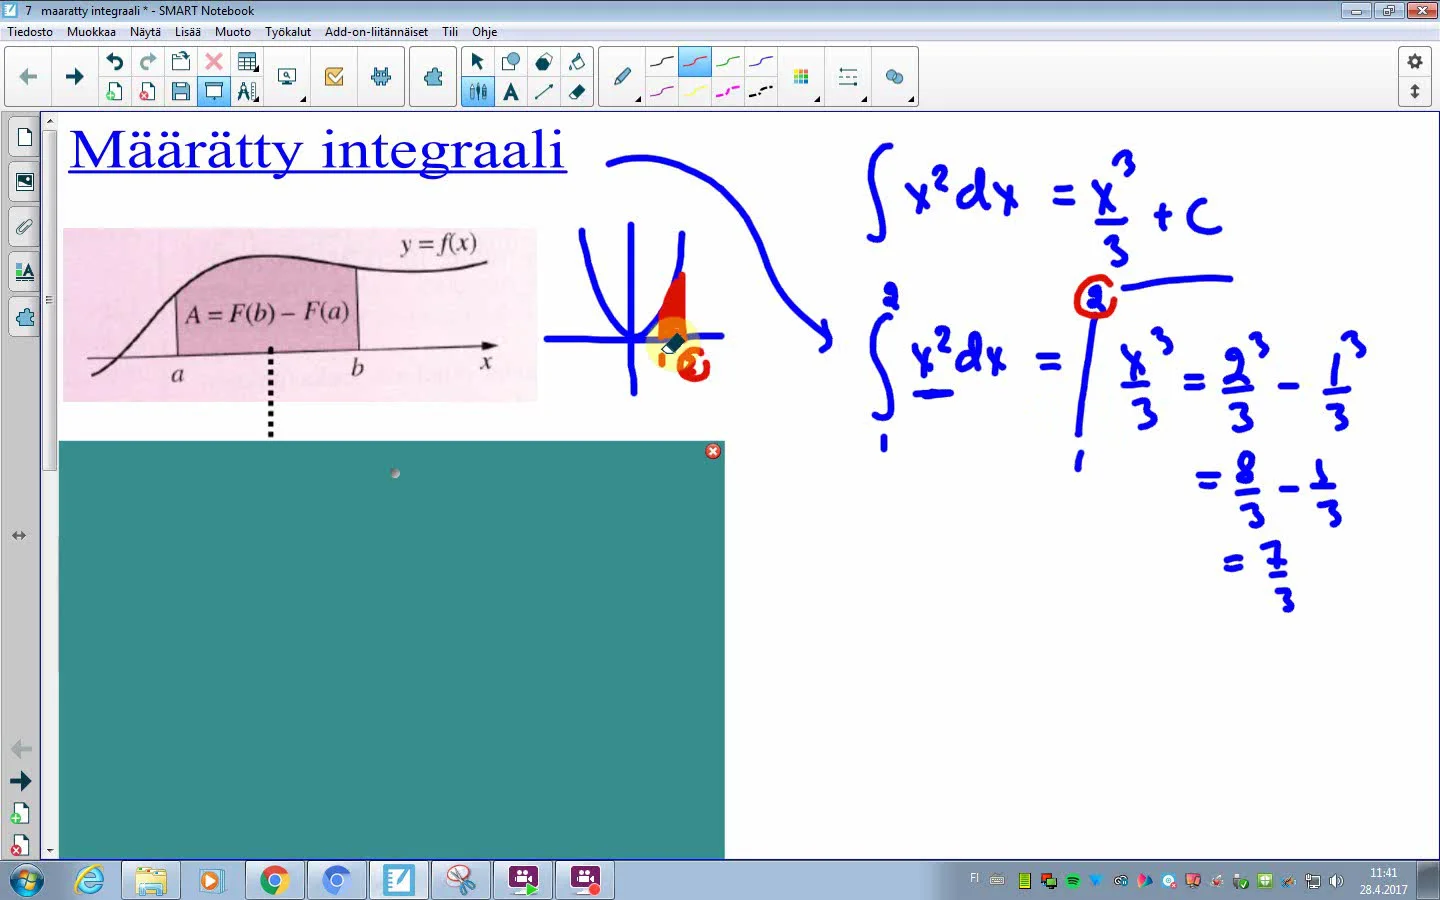Viewport: 1440px width, 900px height.
Task: Click the sidebar move left-right arrow
Action: pyautogui.click(x=19, y=536)
